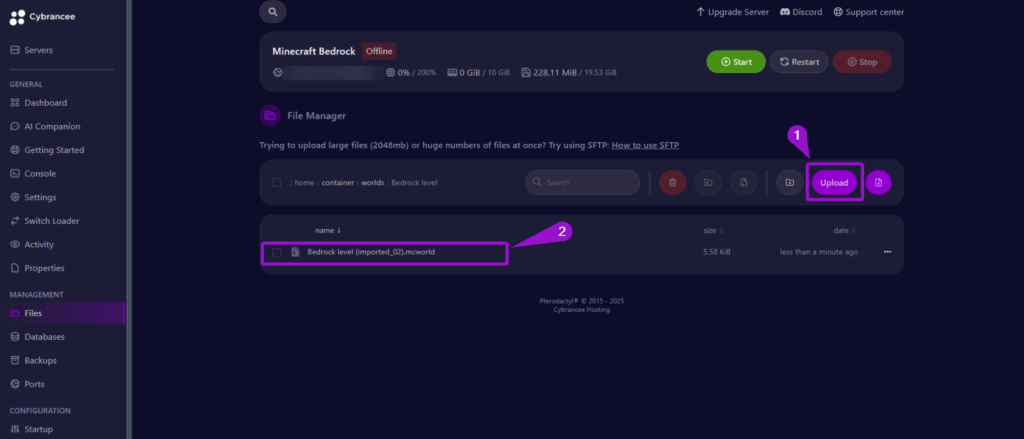Navigate to worlds in breadcrumb path
Viewport: 1024px width, 439px height.
click(373, 182)
